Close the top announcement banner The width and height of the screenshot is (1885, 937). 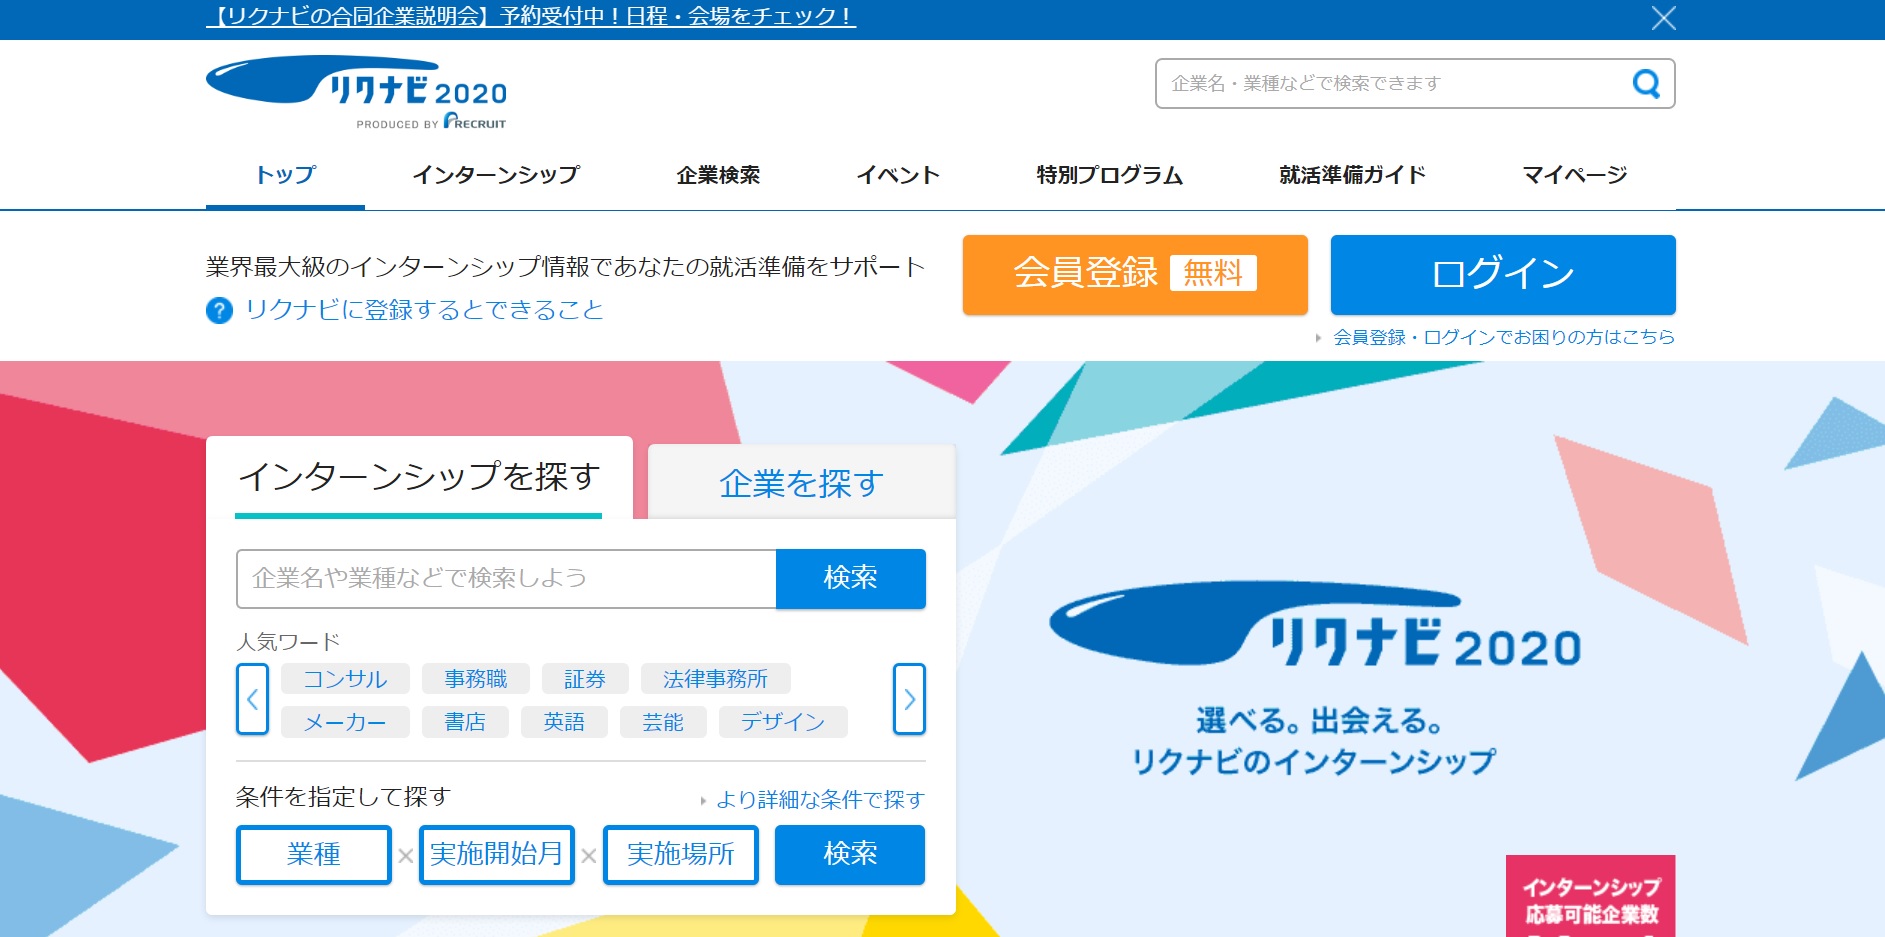1663,18
